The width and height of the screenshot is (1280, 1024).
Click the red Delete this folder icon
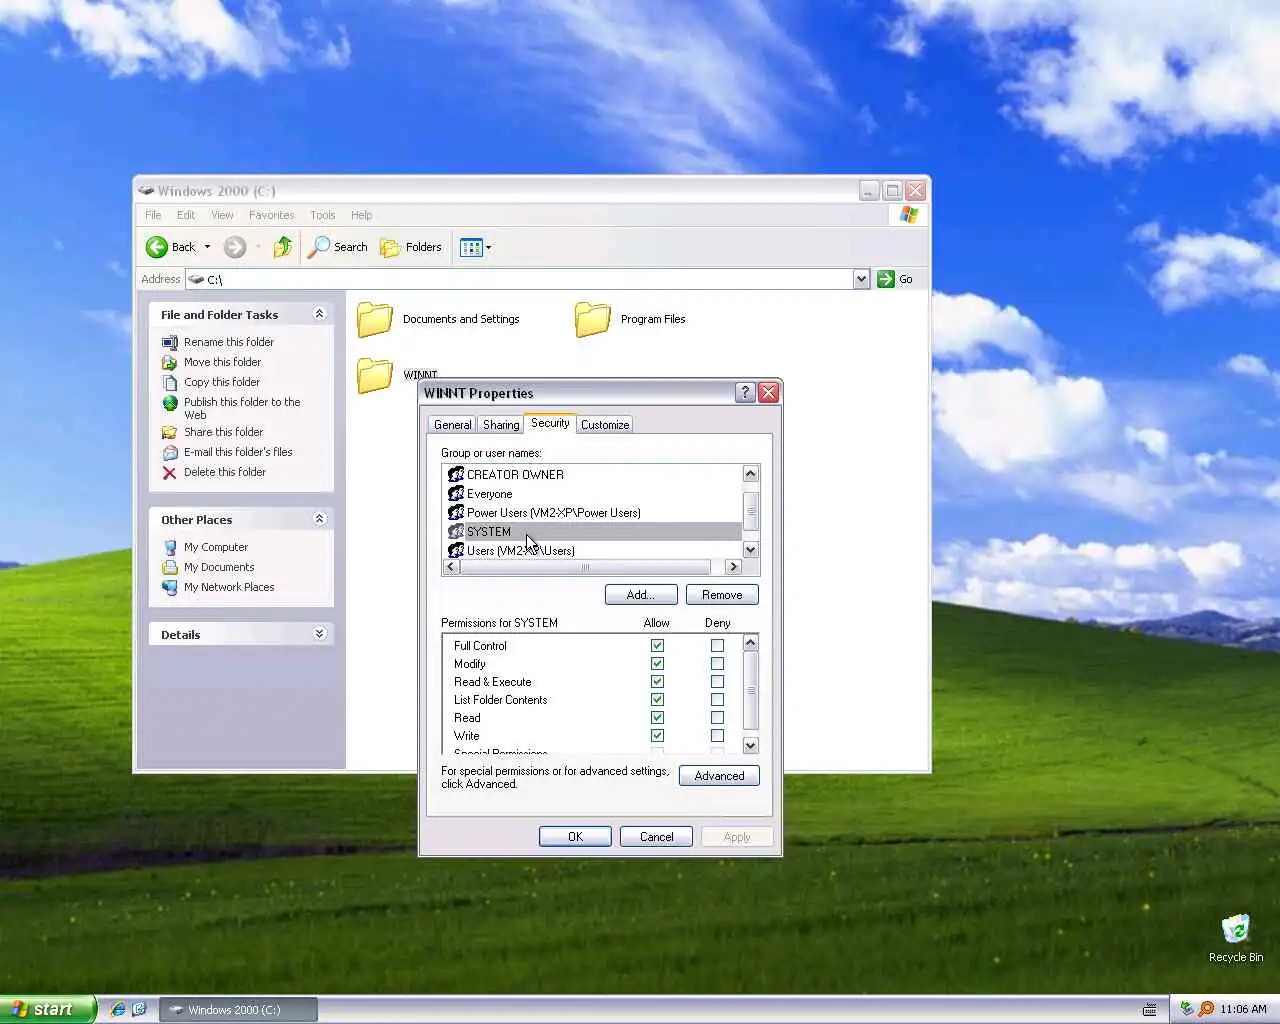[170, 472]
